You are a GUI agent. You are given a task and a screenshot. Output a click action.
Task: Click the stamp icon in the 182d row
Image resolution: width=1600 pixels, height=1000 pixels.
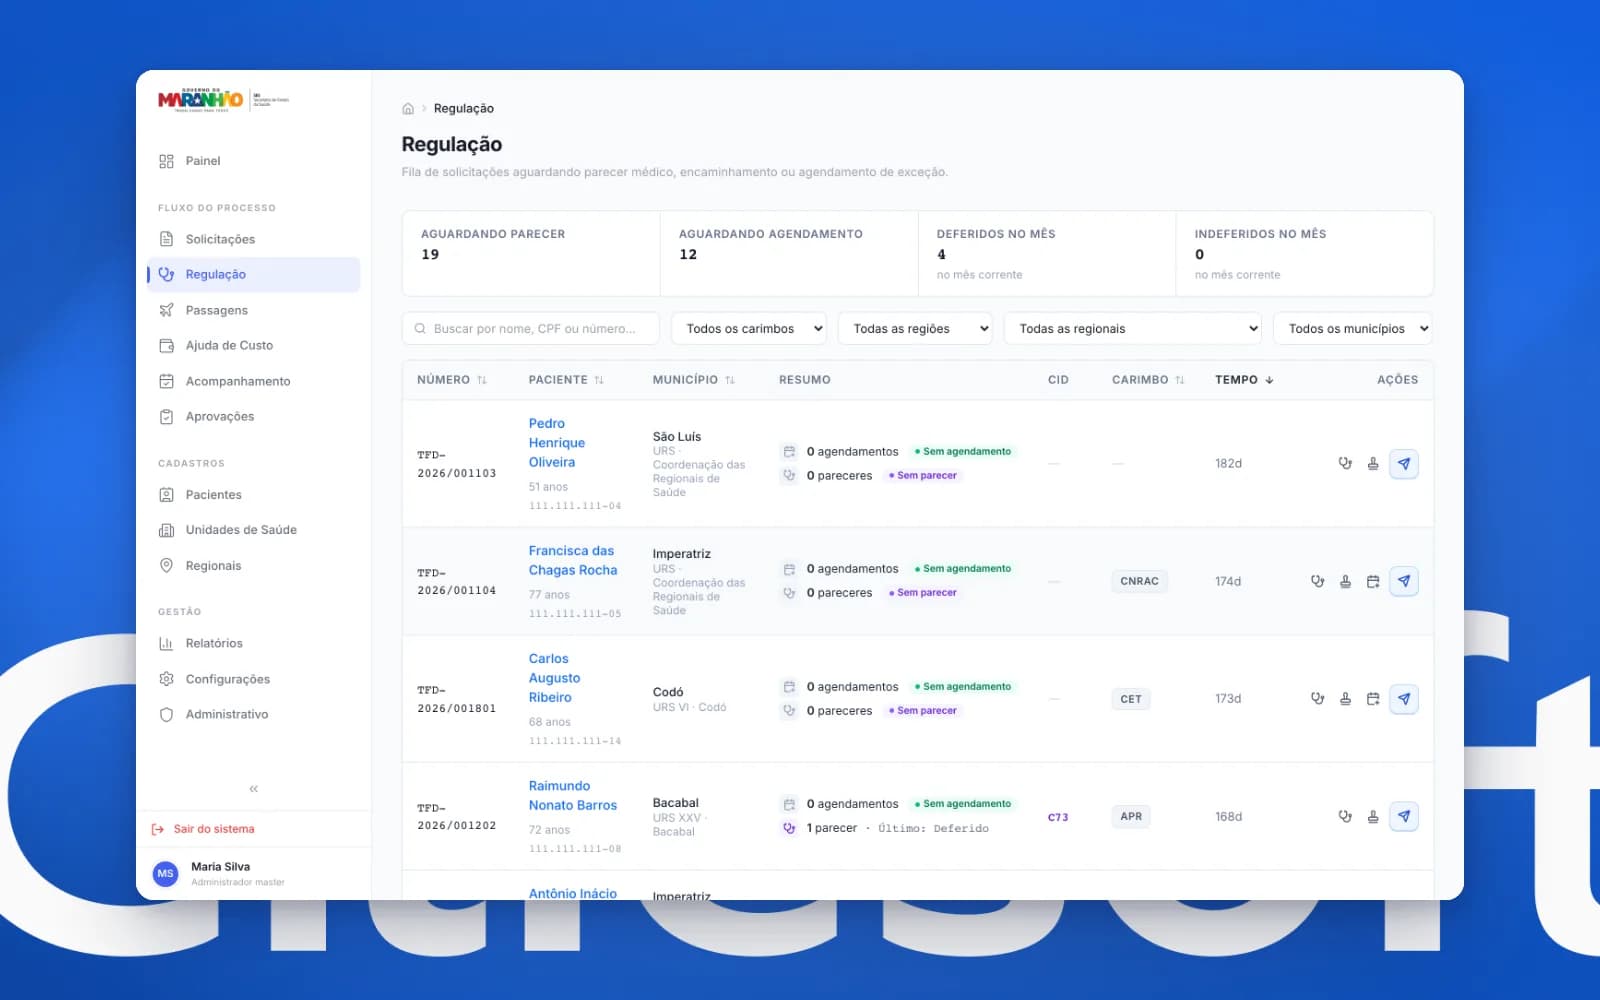tap(1373, 463)
